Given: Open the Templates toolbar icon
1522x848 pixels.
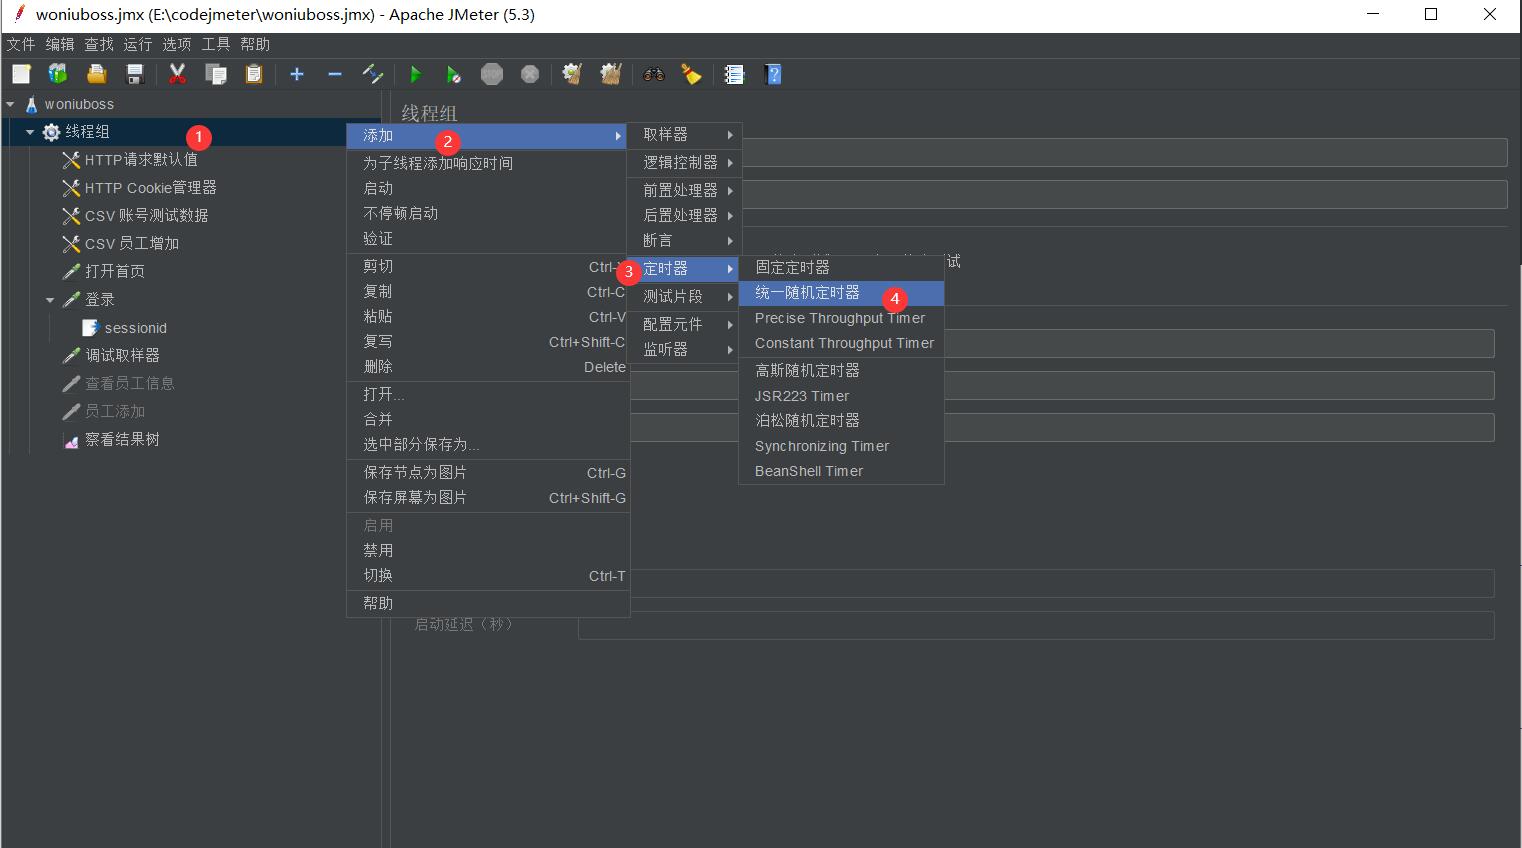Looking at the screenshot, I should [58, 74].
